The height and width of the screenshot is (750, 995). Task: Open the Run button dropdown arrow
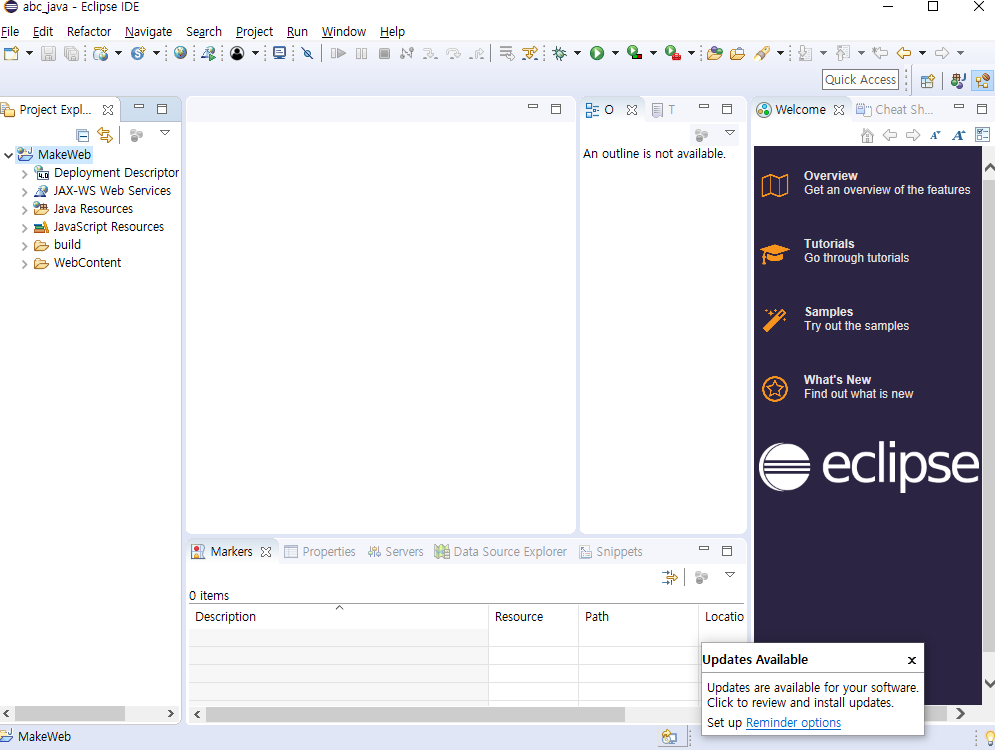click(615, 53)
